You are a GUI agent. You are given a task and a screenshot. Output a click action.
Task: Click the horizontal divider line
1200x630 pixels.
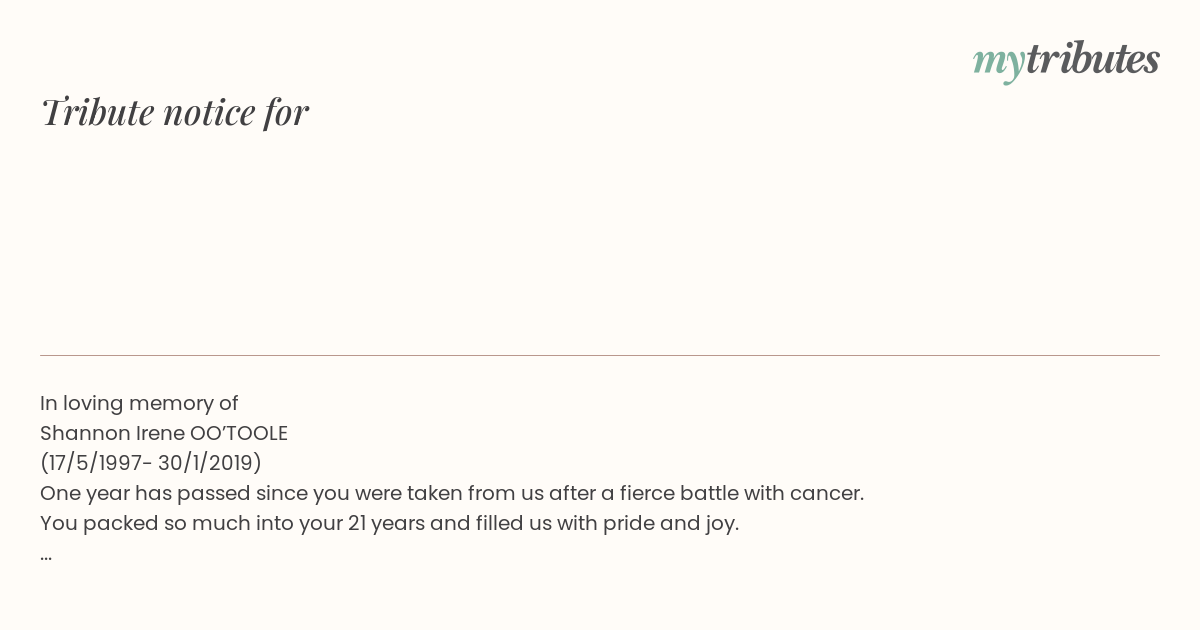coord(600,355)
